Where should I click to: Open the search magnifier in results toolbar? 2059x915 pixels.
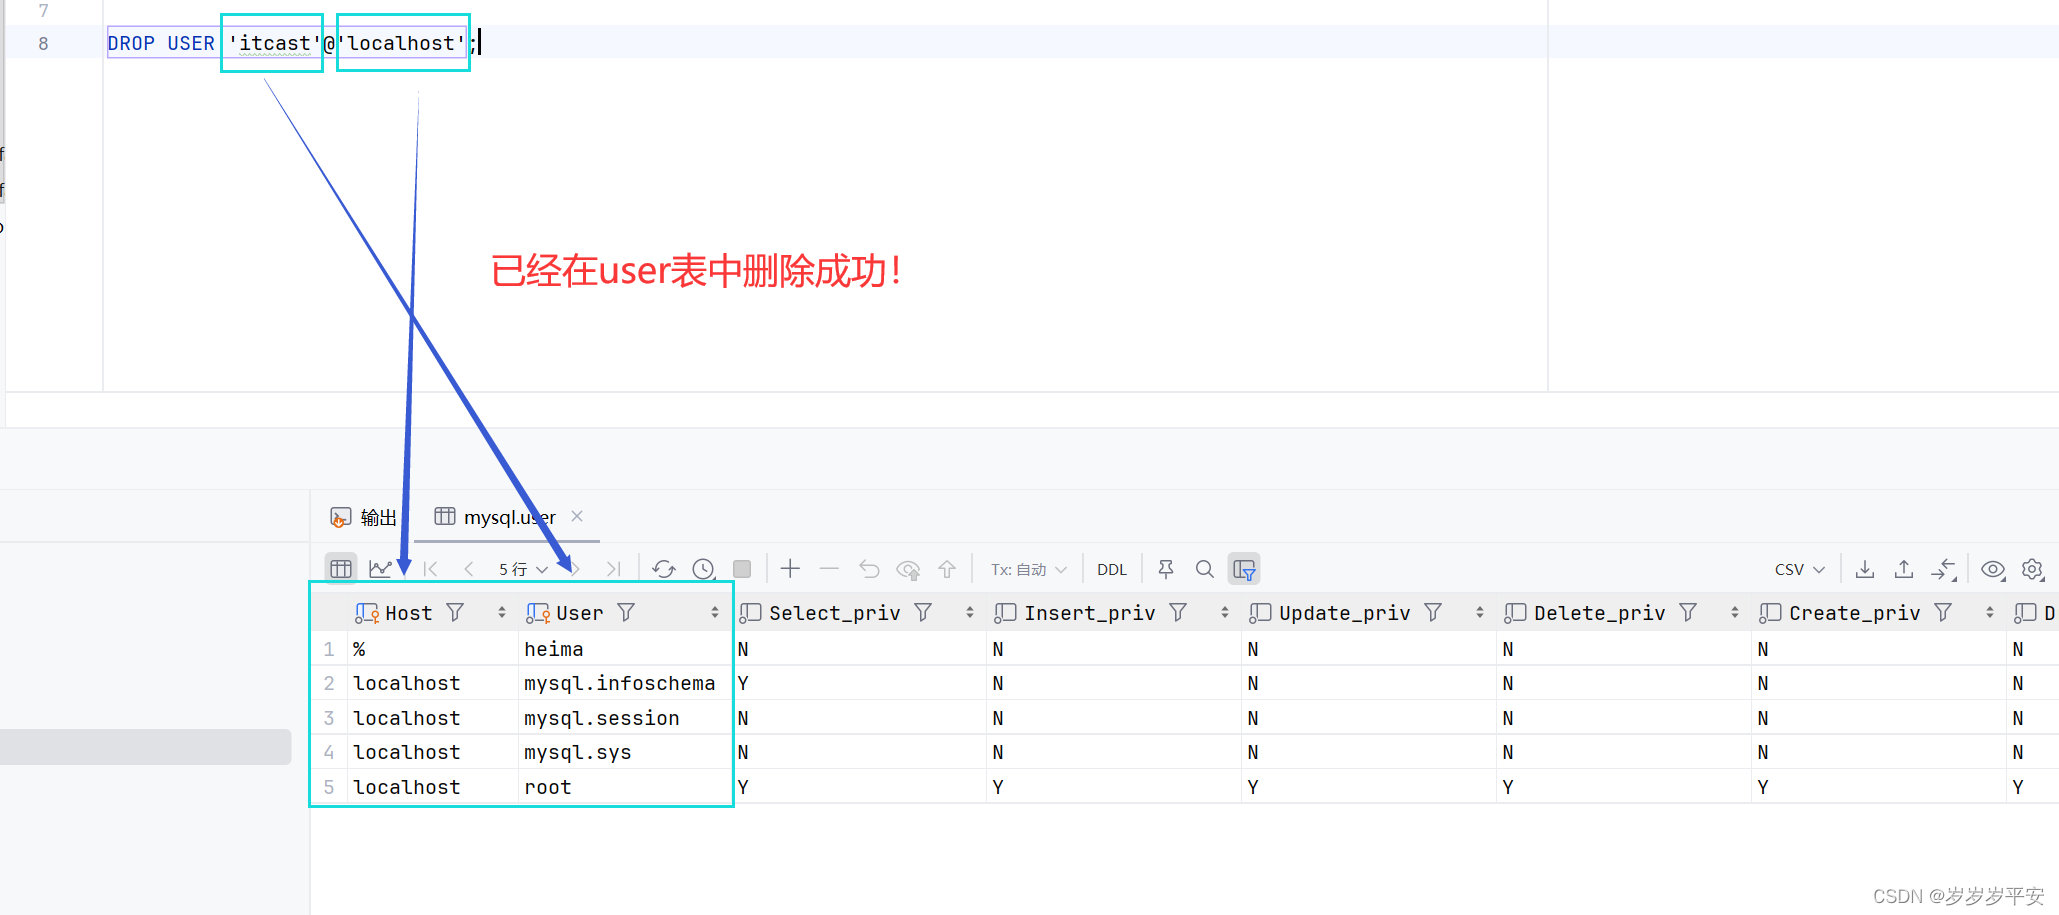click(x=1205, y=569)
